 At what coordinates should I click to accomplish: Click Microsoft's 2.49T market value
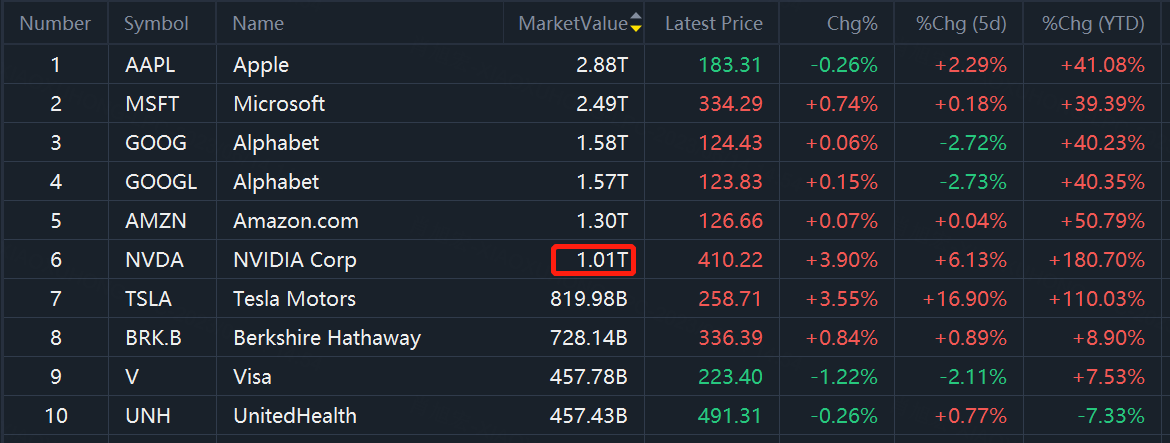tap(602, 104)
